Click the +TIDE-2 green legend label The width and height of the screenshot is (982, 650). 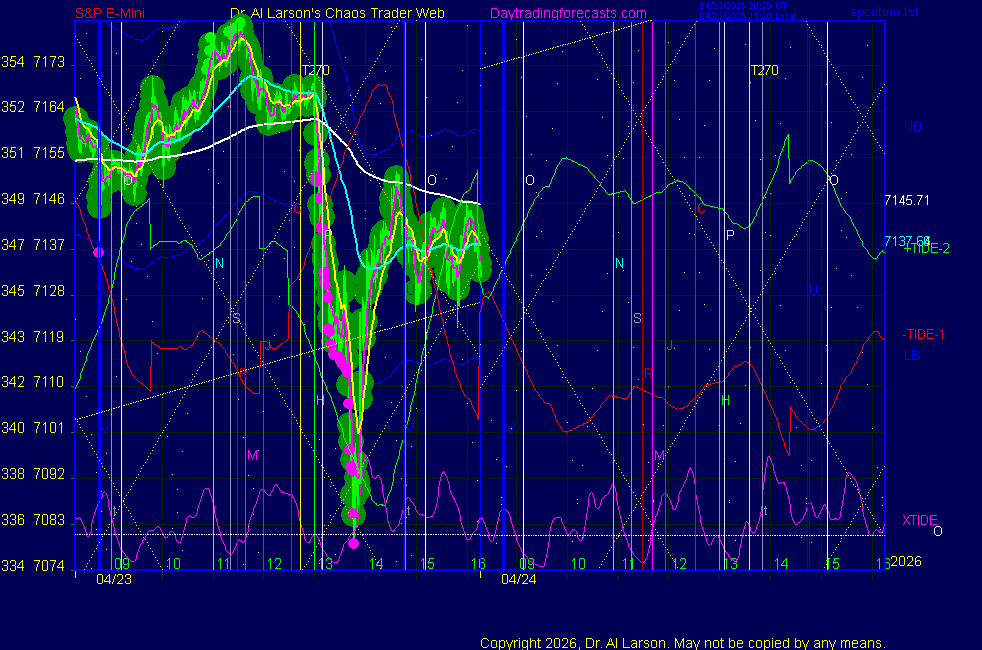pyautogui.click(x=926, y=249)
